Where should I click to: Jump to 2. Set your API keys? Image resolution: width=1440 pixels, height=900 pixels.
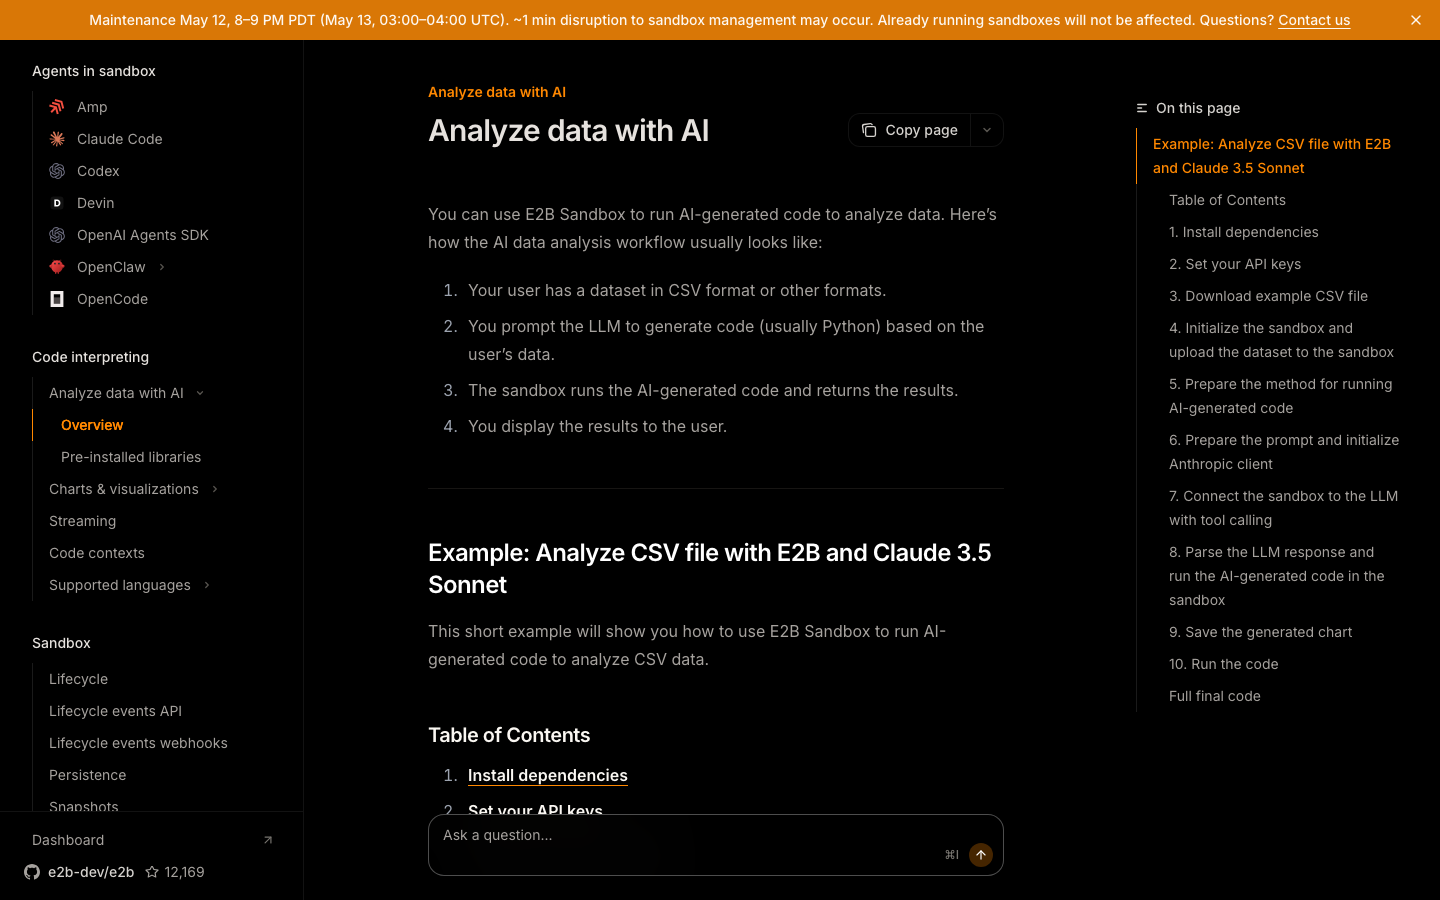coord(1235,264)
